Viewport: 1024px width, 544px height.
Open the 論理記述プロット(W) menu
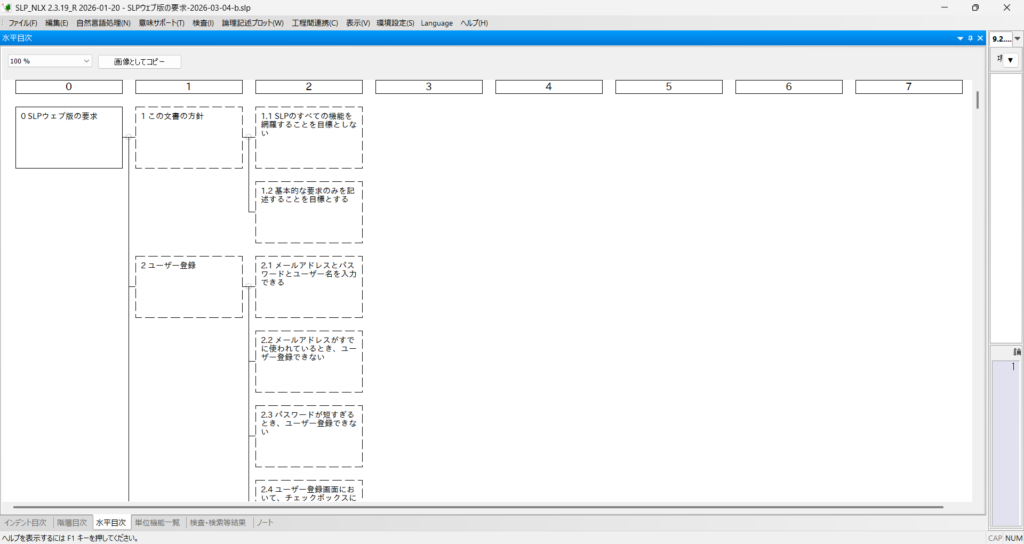252,22
